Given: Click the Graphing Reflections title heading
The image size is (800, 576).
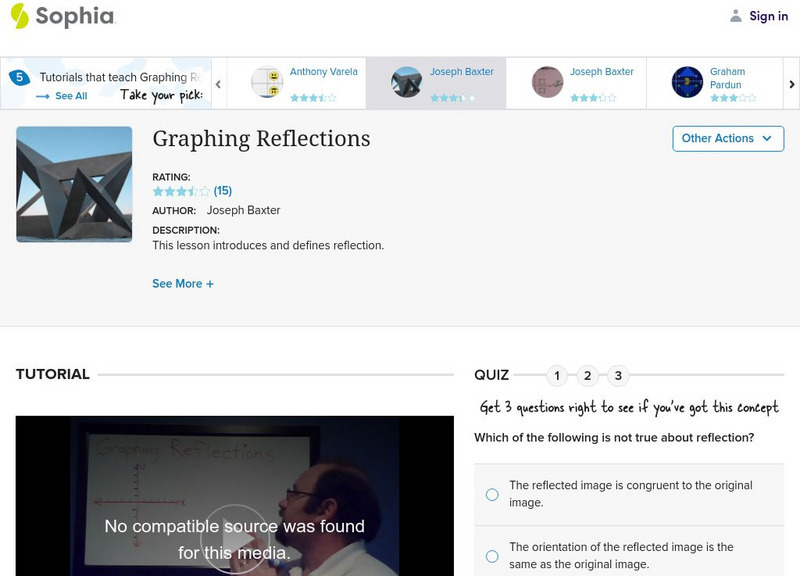Looking at the screenshot, I should pyautogui.click(x=261, y=139).
